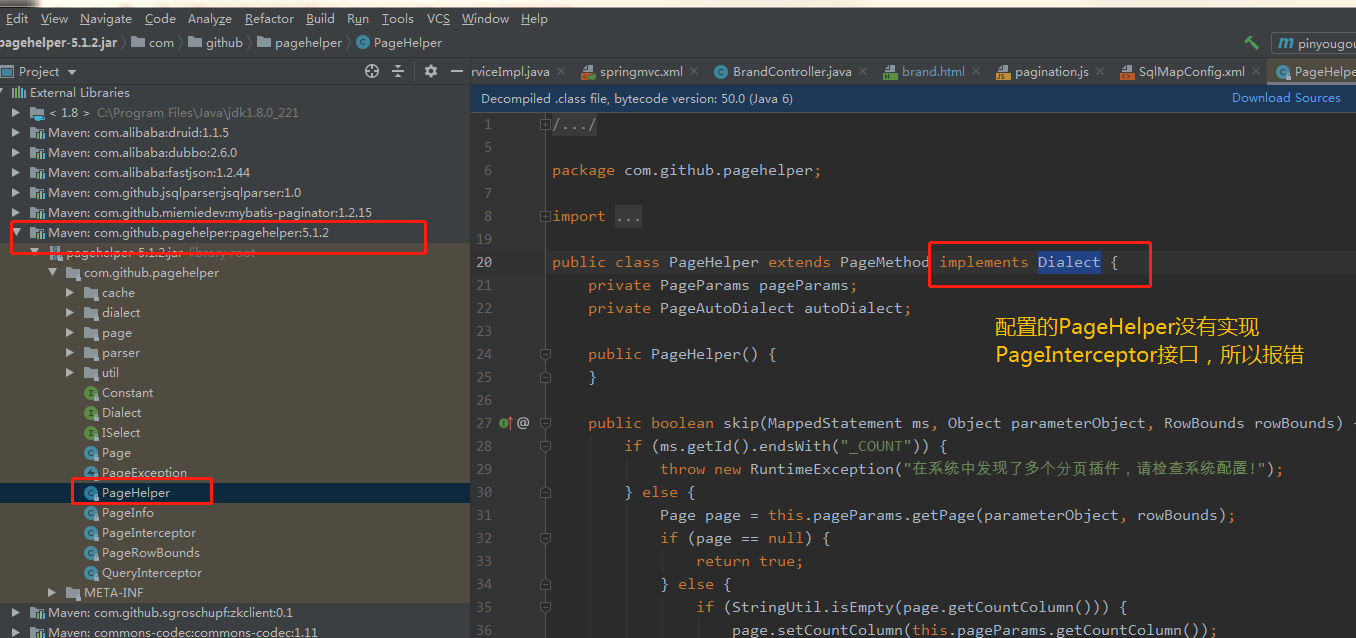The height and width of the screenshot is (638, 1356).
Task: Click the exception icon beside PageException
Action: coord(92,473)
